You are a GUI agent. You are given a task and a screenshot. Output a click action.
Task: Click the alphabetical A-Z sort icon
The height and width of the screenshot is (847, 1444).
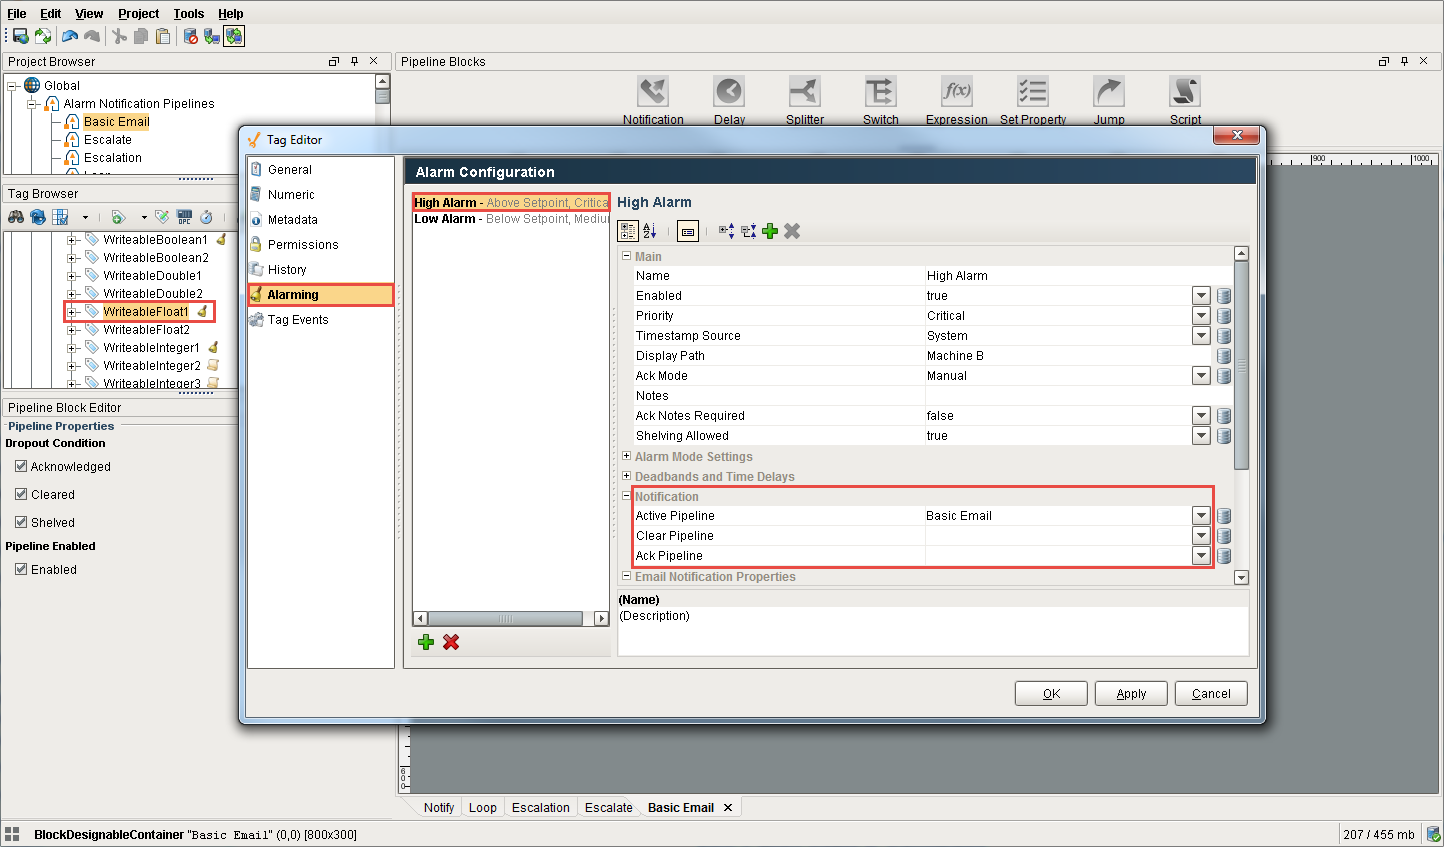[650, 231]
